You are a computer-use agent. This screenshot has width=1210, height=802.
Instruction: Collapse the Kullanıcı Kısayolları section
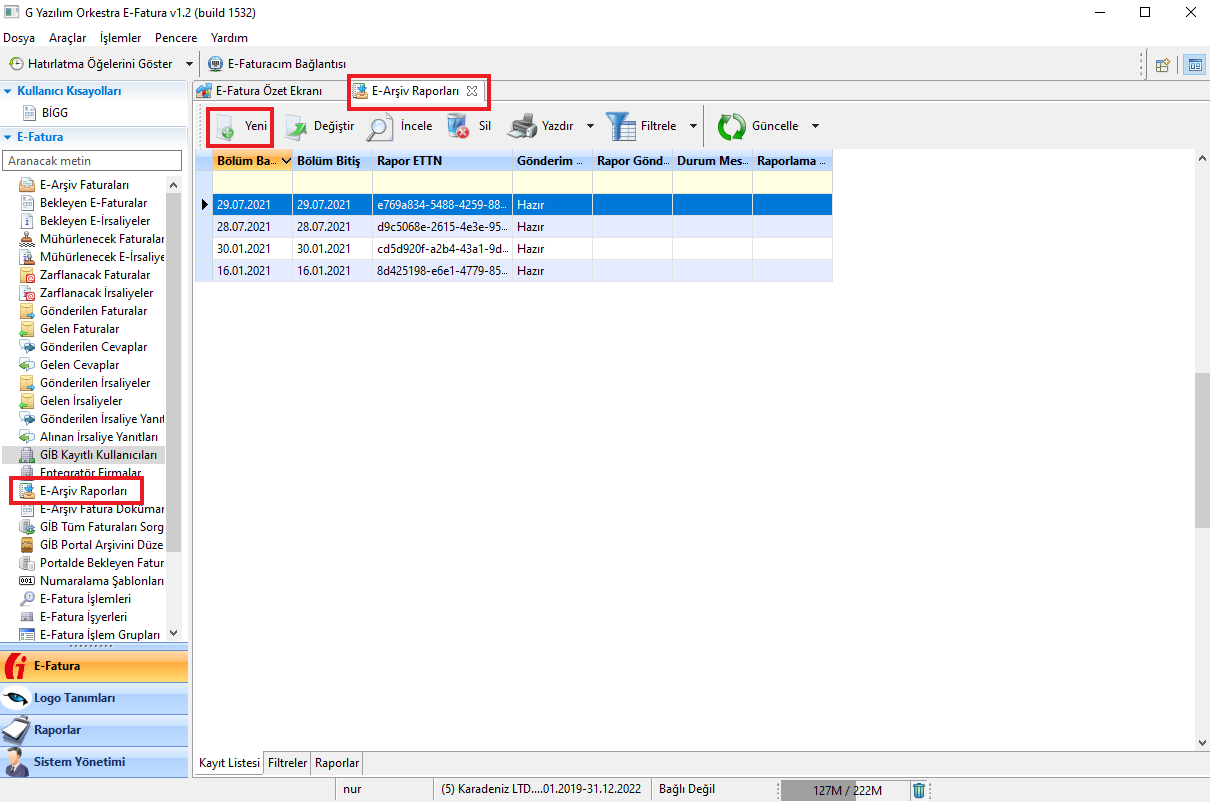[8, 91]
